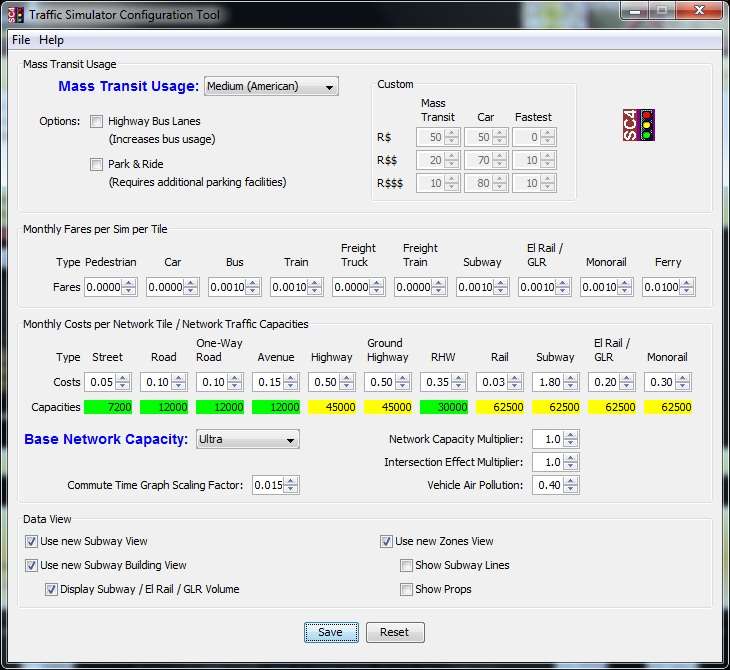
Task: Click the green Street capacity 7200 cell
Action: 108,407
